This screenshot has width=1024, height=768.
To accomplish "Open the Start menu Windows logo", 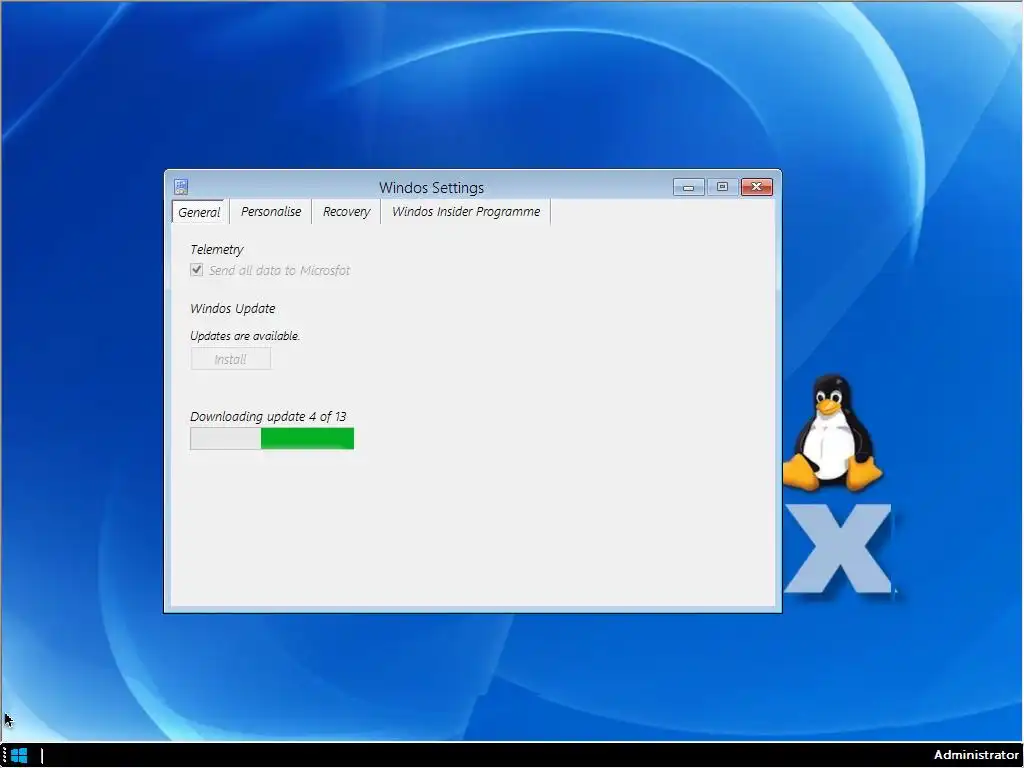I will (x=19, y=756).
